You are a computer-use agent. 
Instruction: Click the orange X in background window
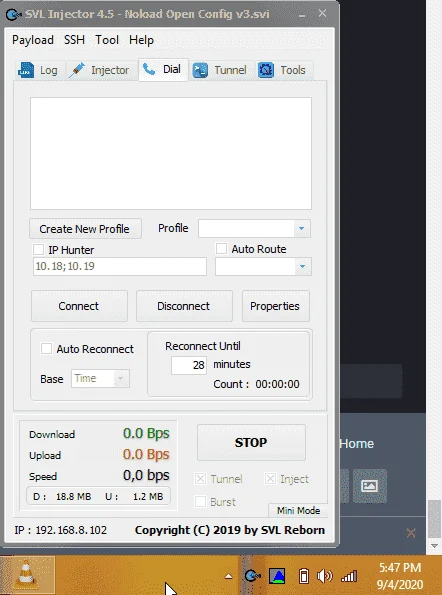click(411, 533)
